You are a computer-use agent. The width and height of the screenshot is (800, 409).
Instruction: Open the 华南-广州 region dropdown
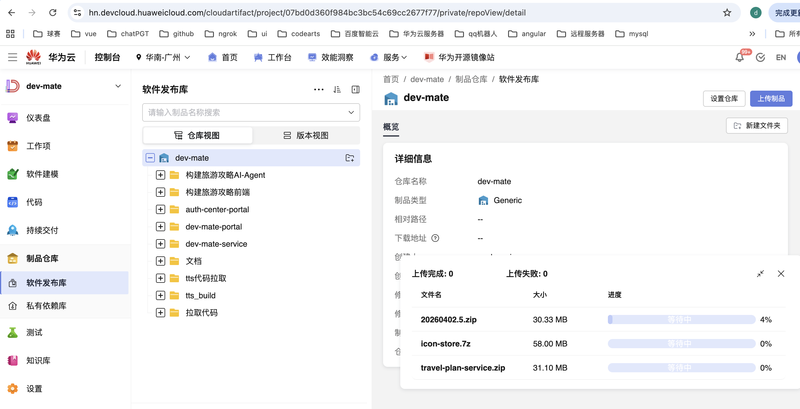click(163, 58)
